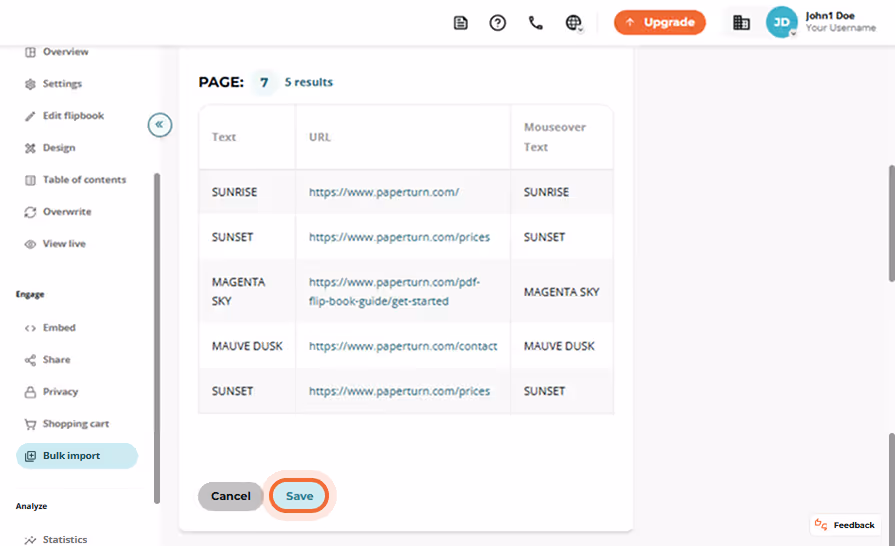Click the Engage section heading
Image resolution: width=895 pixels, height=546 pixels.
click(30, 294)
